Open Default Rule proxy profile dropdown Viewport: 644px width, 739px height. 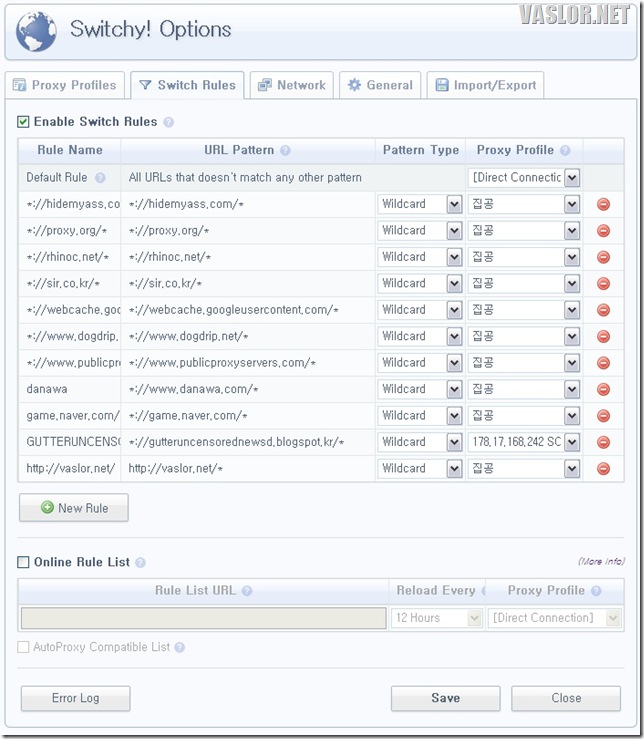572,177
